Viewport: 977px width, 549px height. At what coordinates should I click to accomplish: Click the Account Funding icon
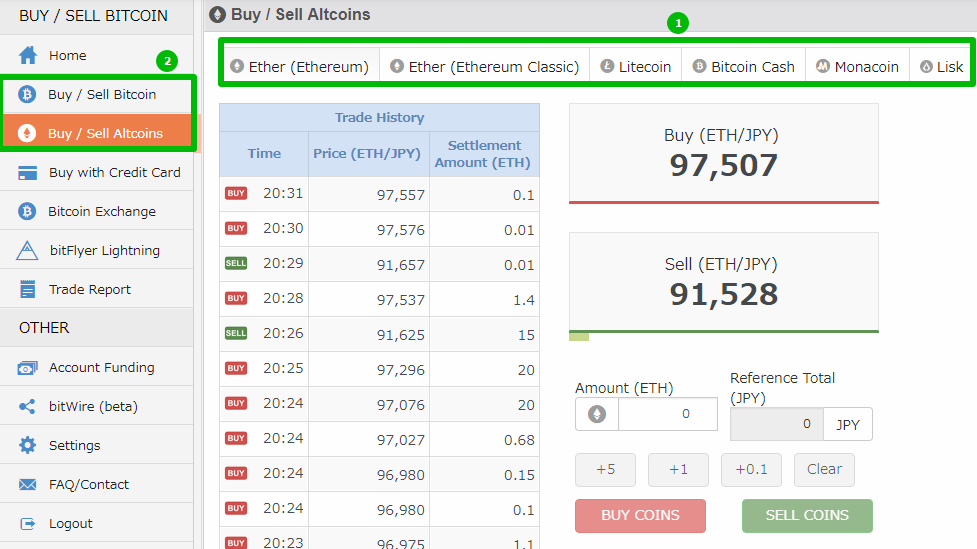pos(28,368)
